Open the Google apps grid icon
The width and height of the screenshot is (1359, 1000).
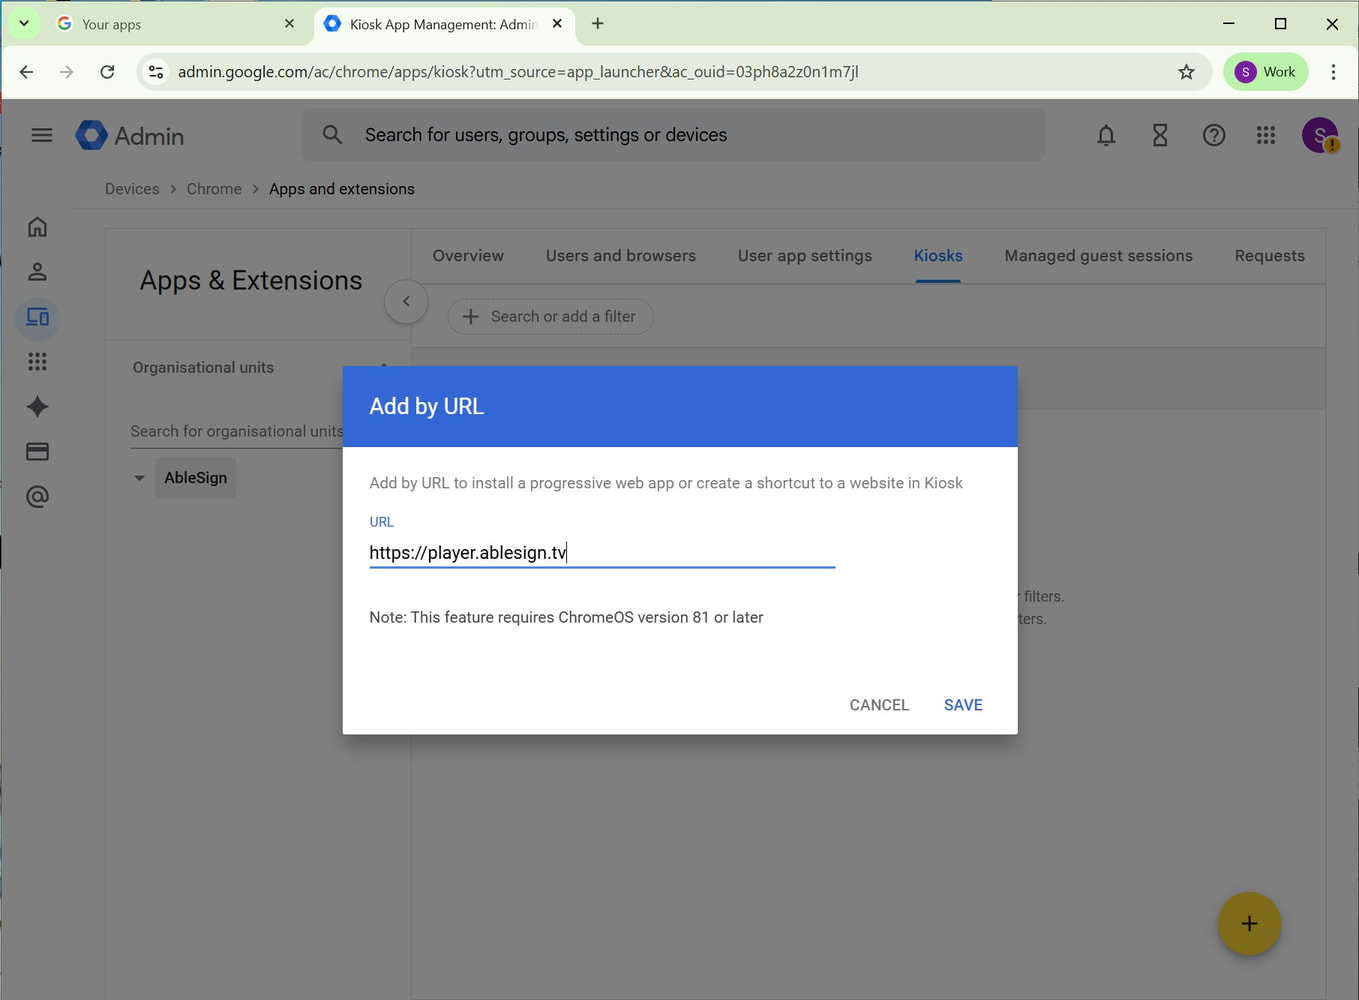pos(1266,135)
